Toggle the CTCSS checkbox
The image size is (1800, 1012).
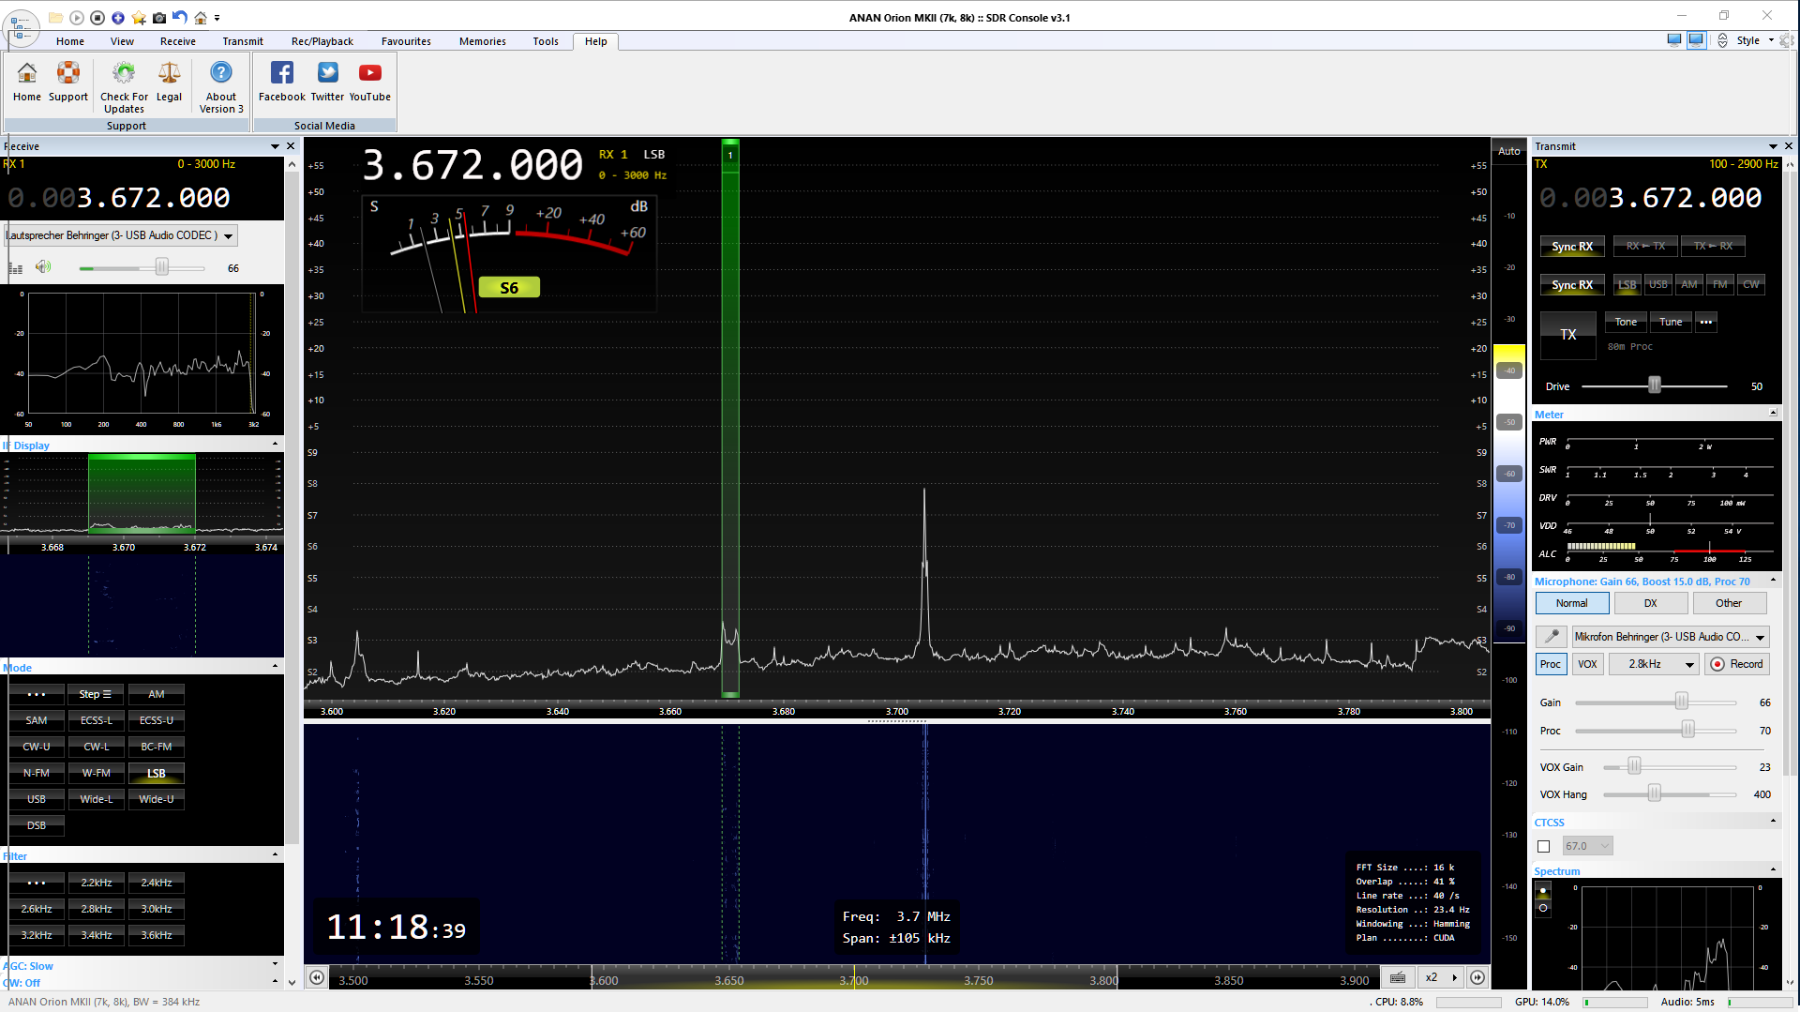coord(1544,846)
